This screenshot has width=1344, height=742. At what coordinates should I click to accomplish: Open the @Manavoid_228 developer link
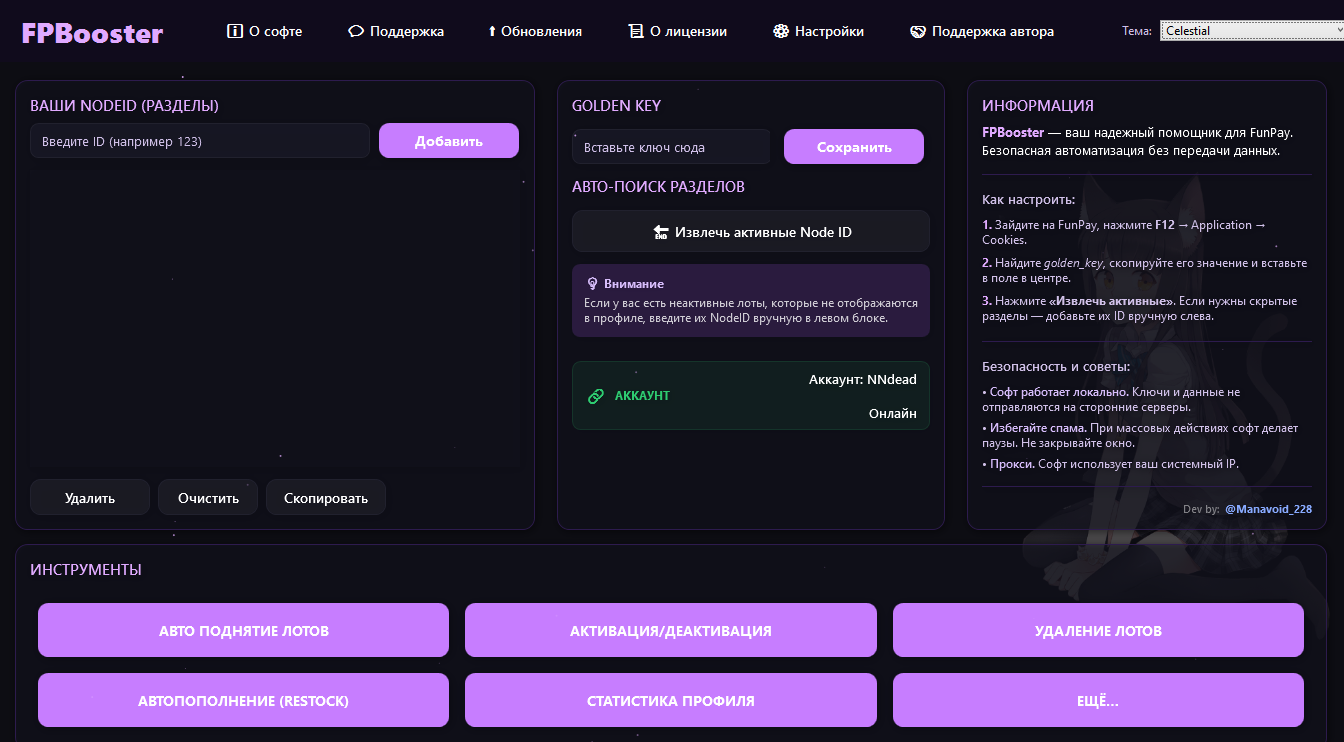point(1268,509)
